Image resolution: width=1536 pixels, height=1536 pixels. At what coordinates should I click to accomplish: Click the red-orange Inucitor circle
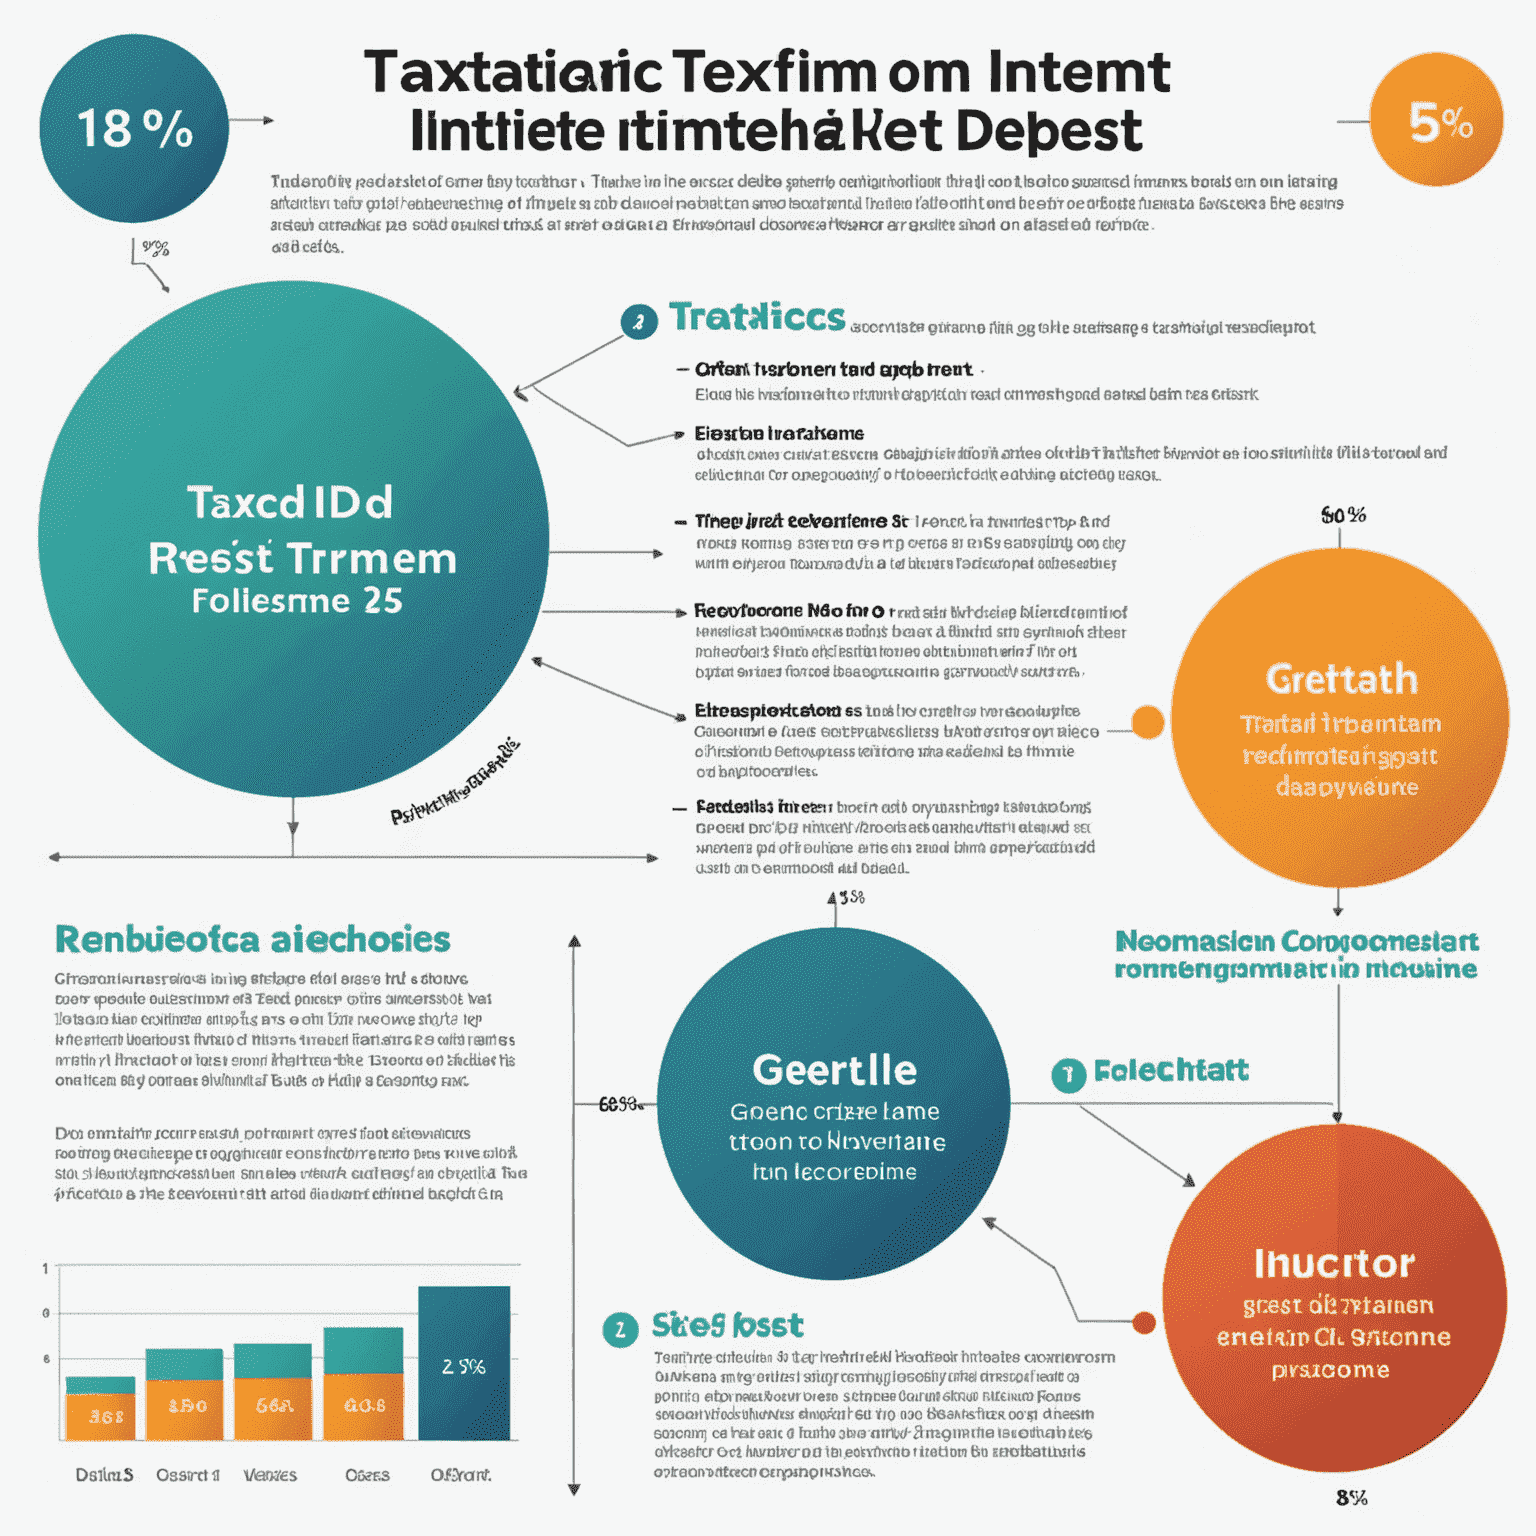click(1335, 1298)
